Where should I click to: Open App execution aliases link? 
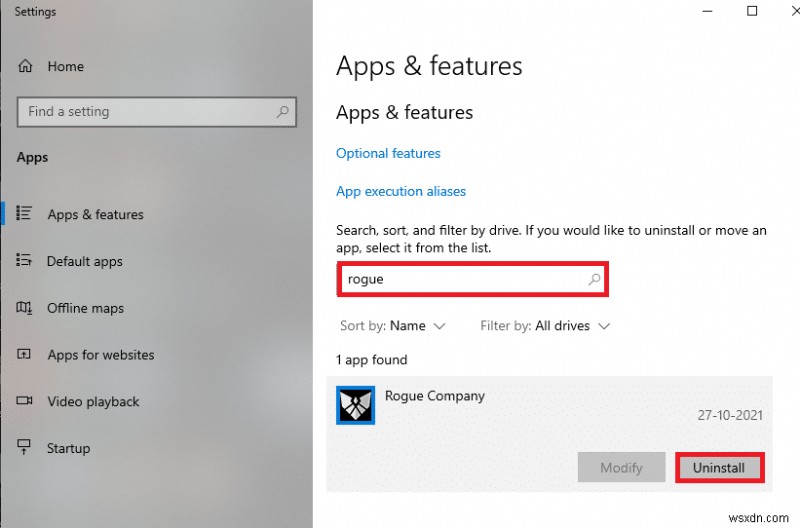coord(401,191)
